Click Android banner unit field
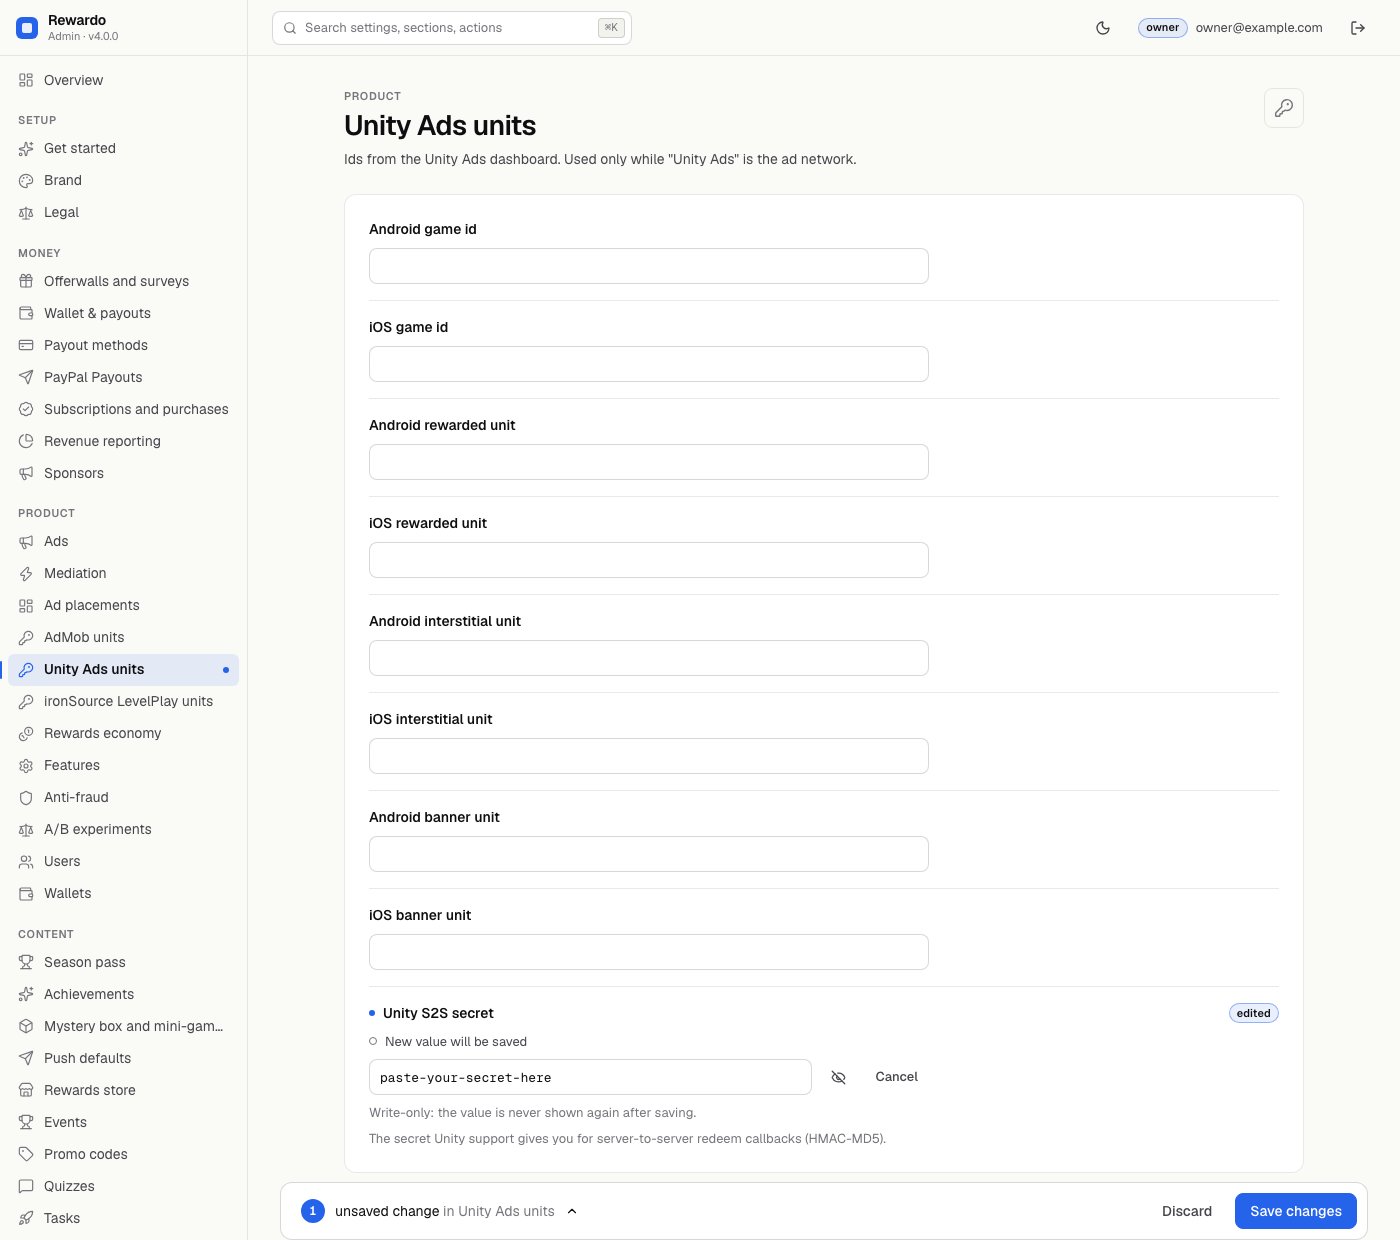The width and height of the screenshot is (1400, 1240). [x=649, y=854]
